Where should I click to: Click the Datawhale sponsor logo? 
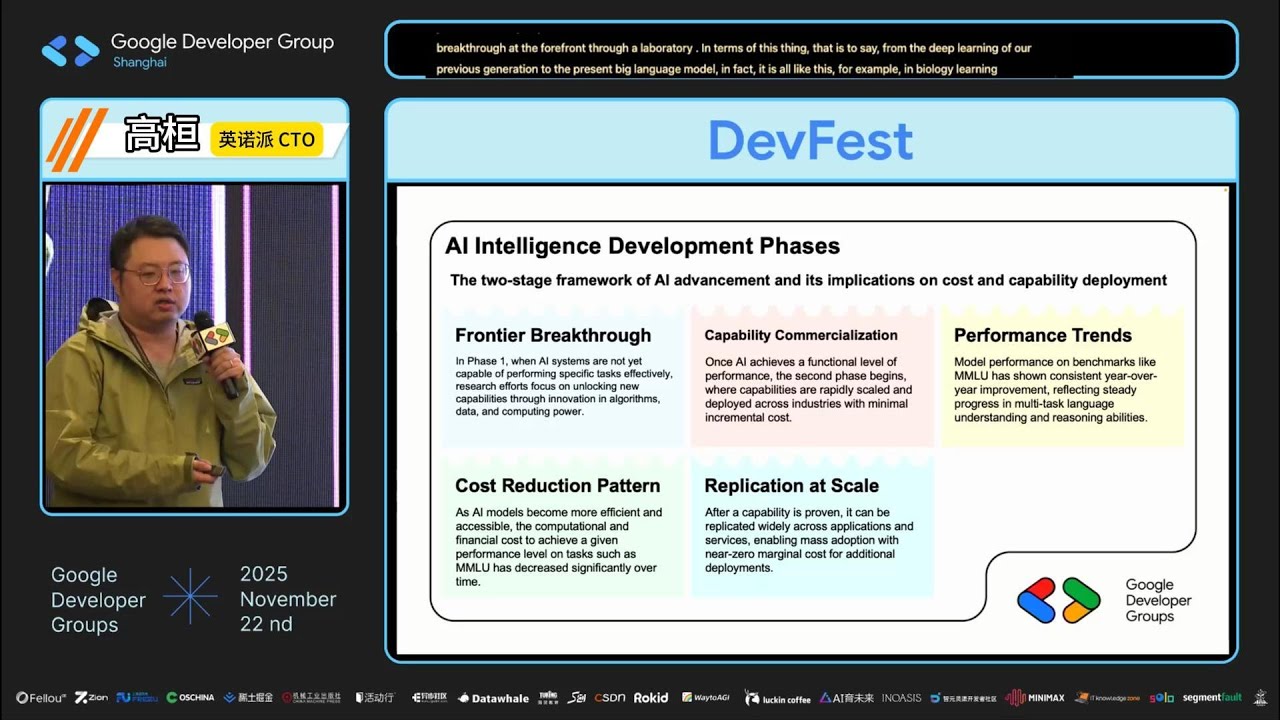493,698
